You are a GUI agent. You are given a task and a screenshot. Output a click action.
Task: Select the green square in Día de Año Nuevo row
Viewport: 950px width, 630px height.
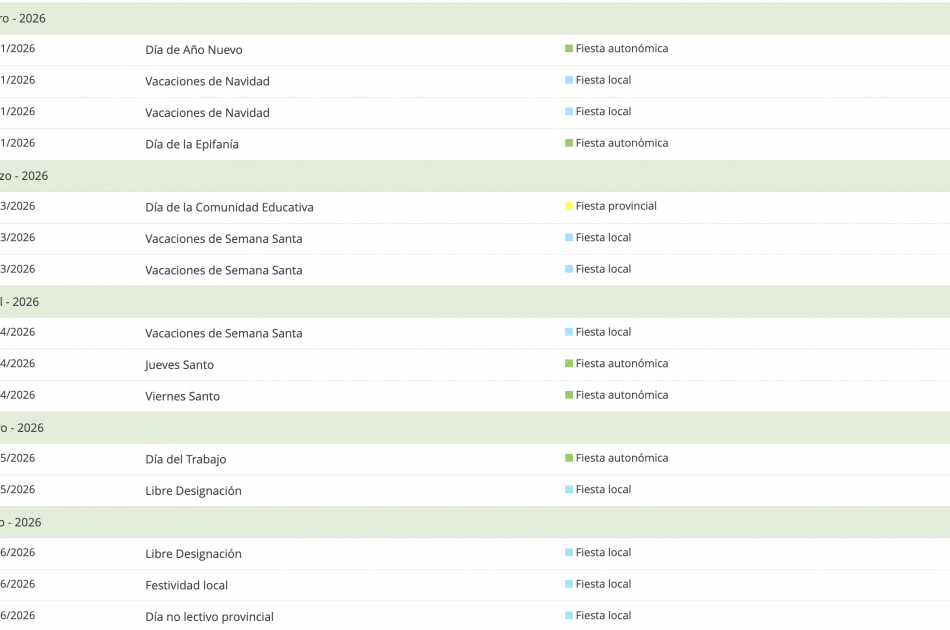pos(569,49)
